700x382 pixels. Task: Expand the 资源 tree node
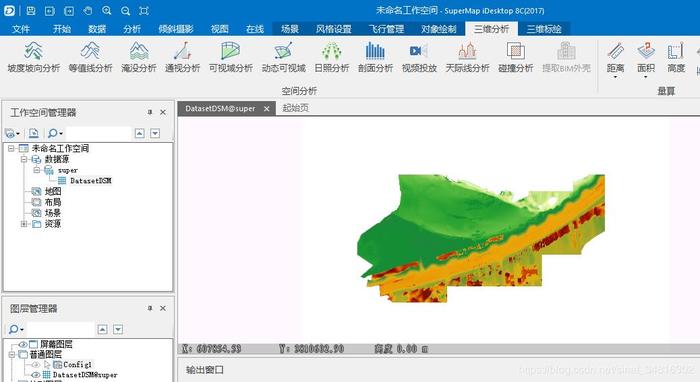click(24, 224)
